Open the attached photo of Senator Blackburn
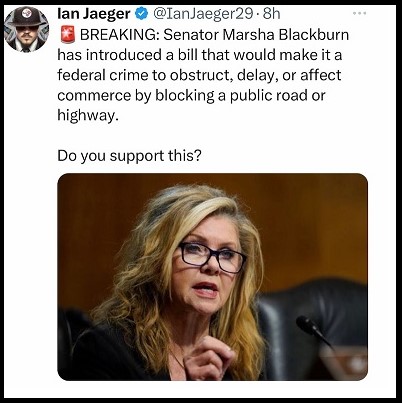 (x=212, y=277)
